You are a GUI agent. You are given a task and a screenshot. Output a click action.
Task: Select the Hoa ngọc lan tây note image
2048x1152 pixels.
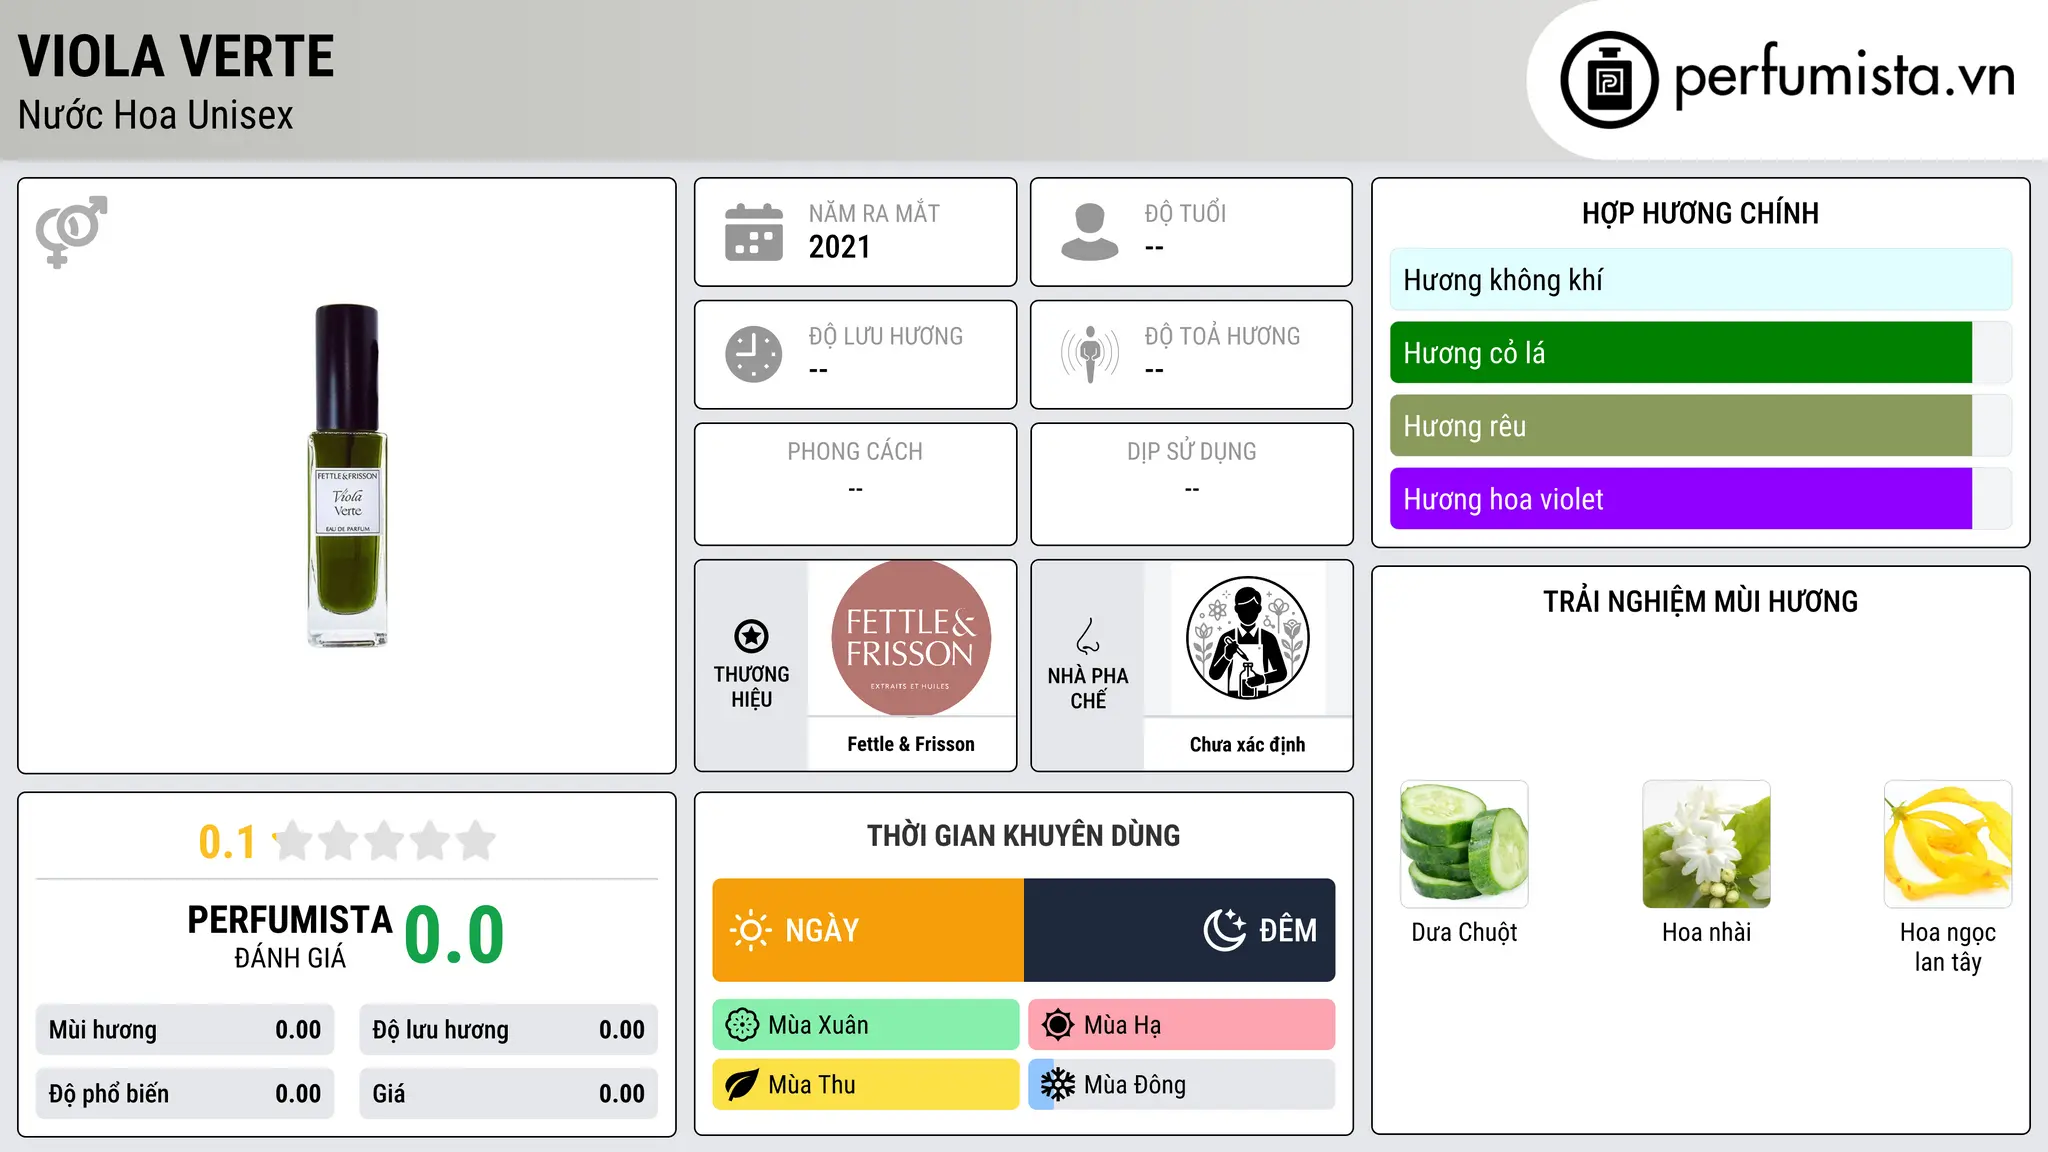(1948, 844)
